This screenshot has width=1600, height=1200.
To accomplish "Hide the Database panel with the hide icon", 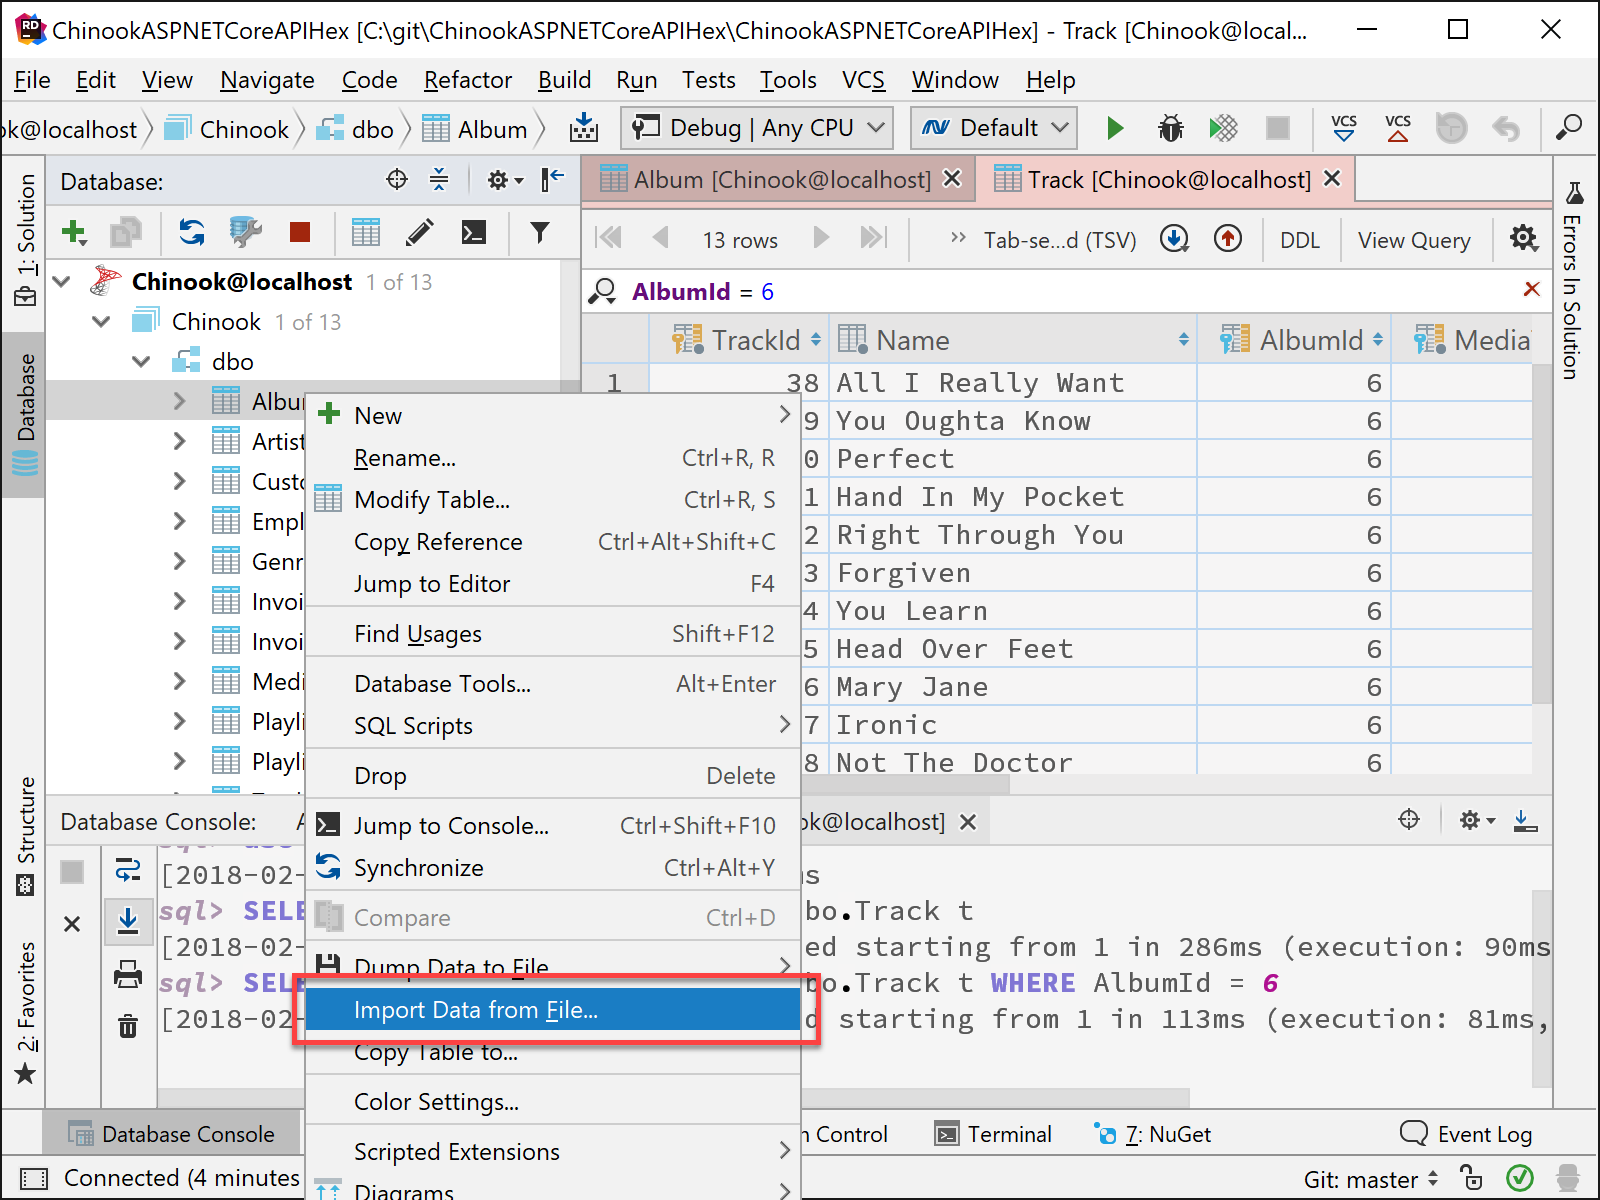I will pyautogui.click(x=552, y=180).
